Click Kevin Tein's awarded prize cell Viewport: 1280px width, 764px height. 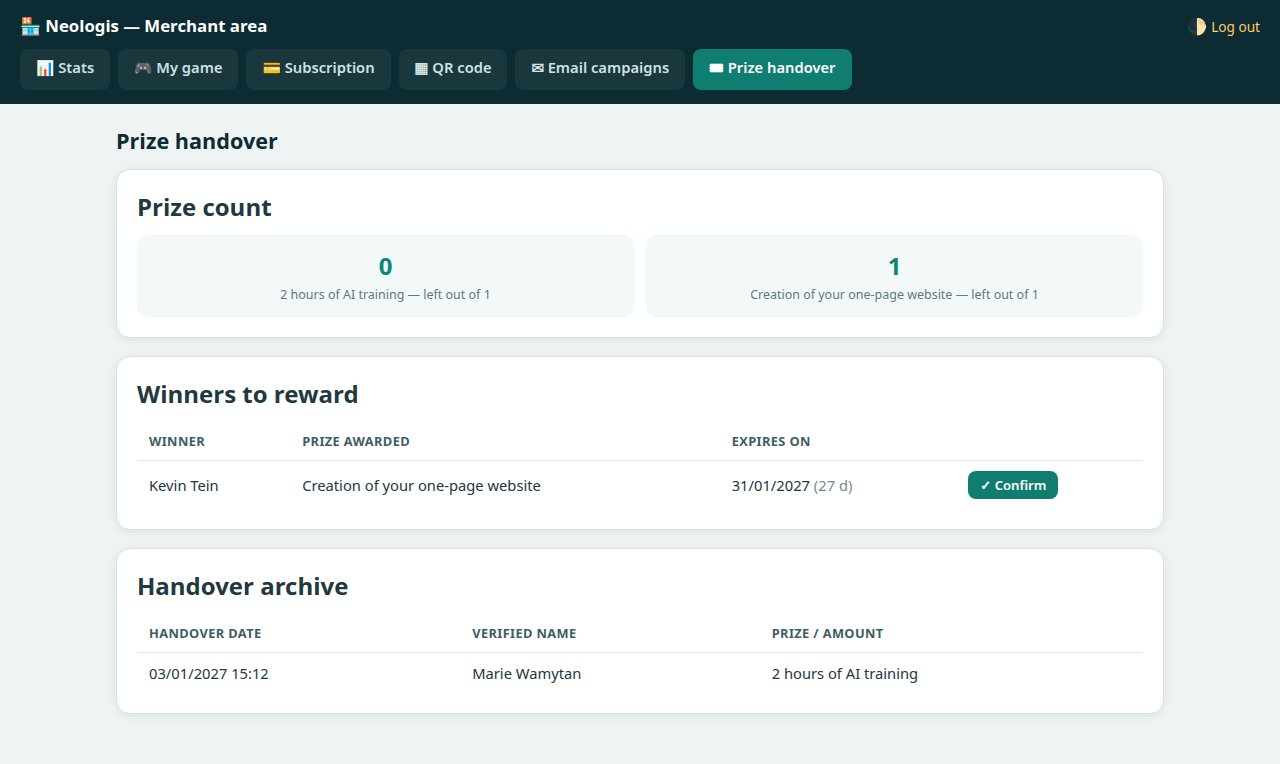pyautogui.click(x=421, y=486)
